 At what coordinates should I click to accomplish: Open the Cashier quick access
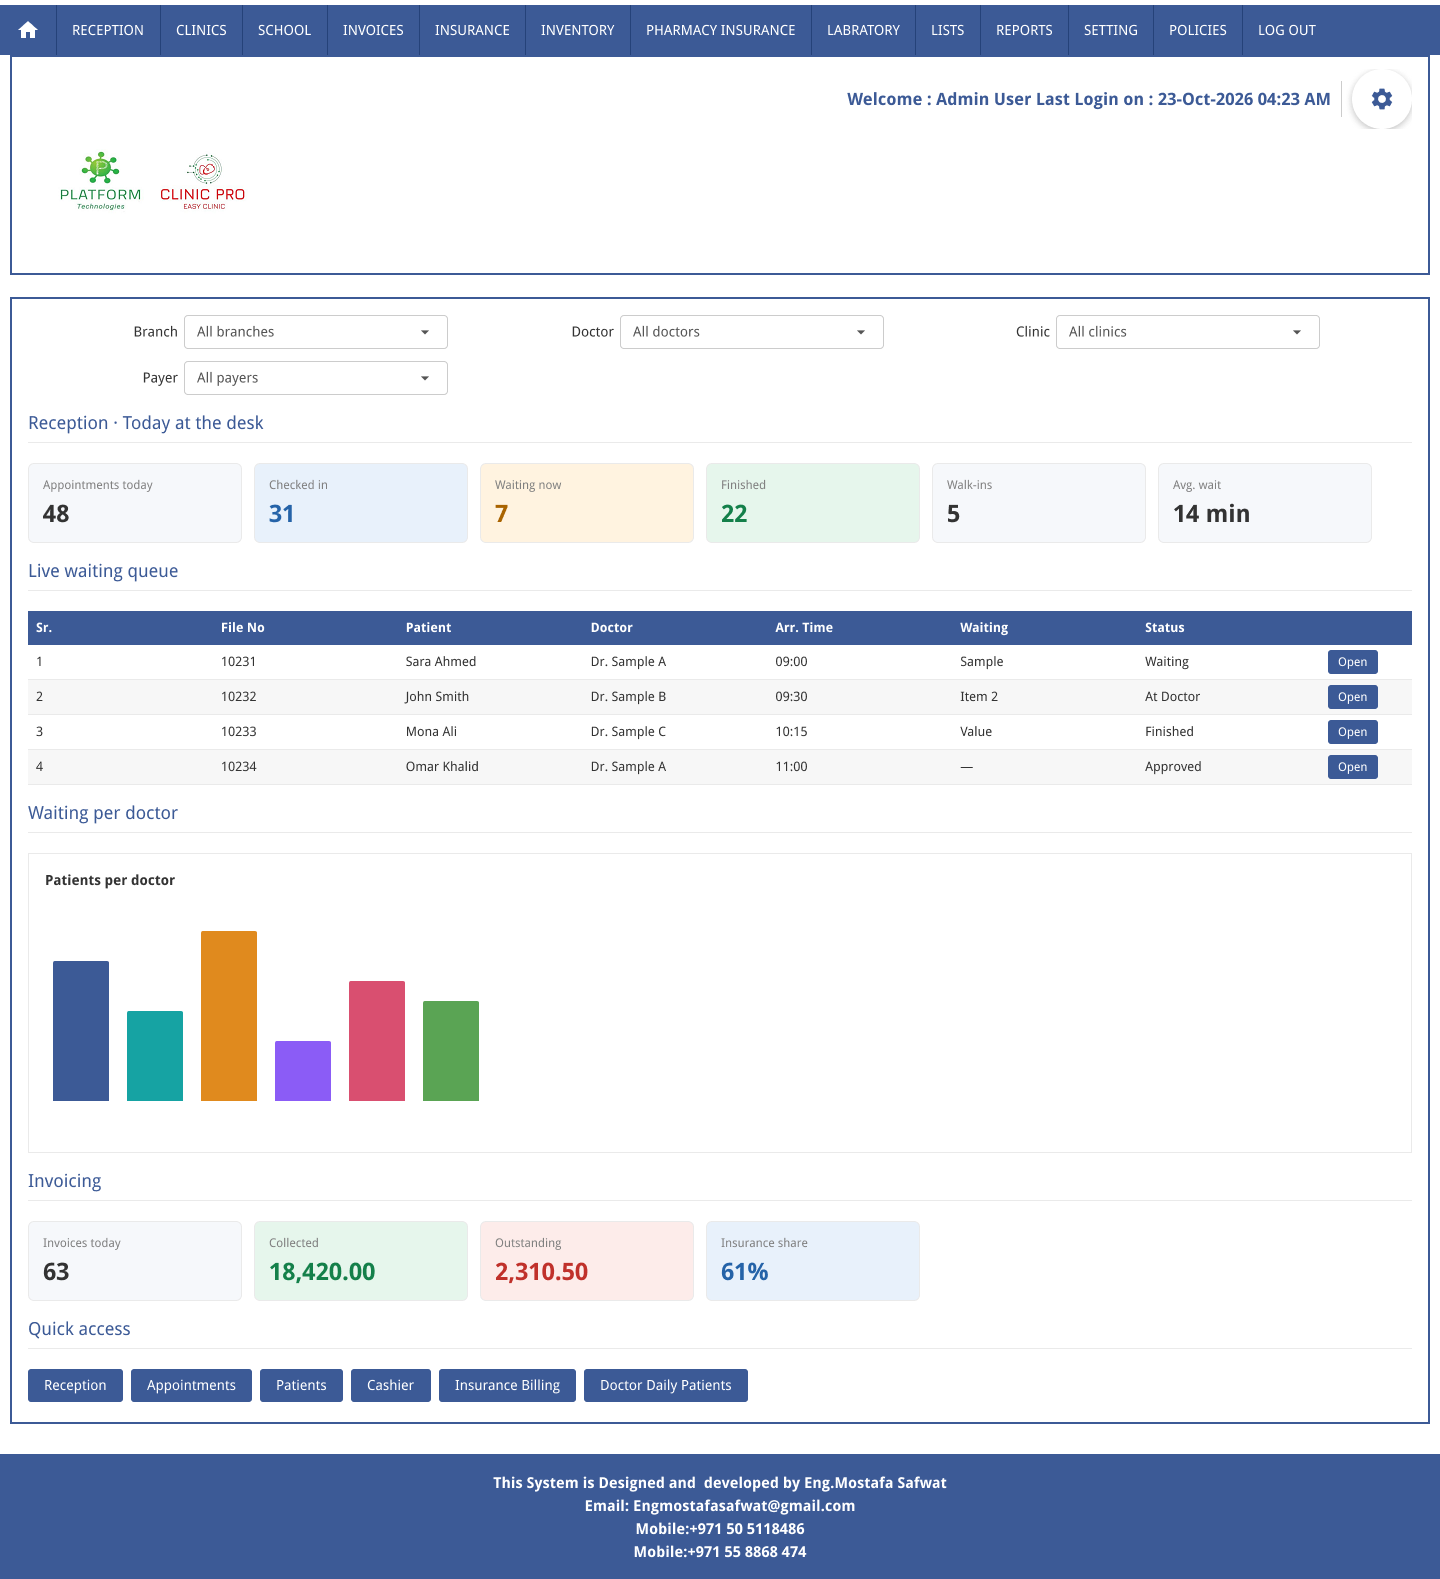[390, 1385]
